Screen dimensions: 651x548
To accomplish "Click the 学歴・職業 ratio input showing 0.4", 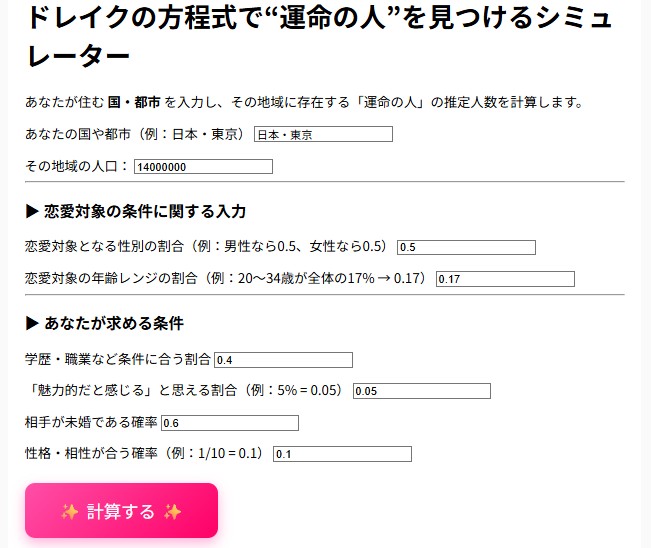I will (283, 360).
